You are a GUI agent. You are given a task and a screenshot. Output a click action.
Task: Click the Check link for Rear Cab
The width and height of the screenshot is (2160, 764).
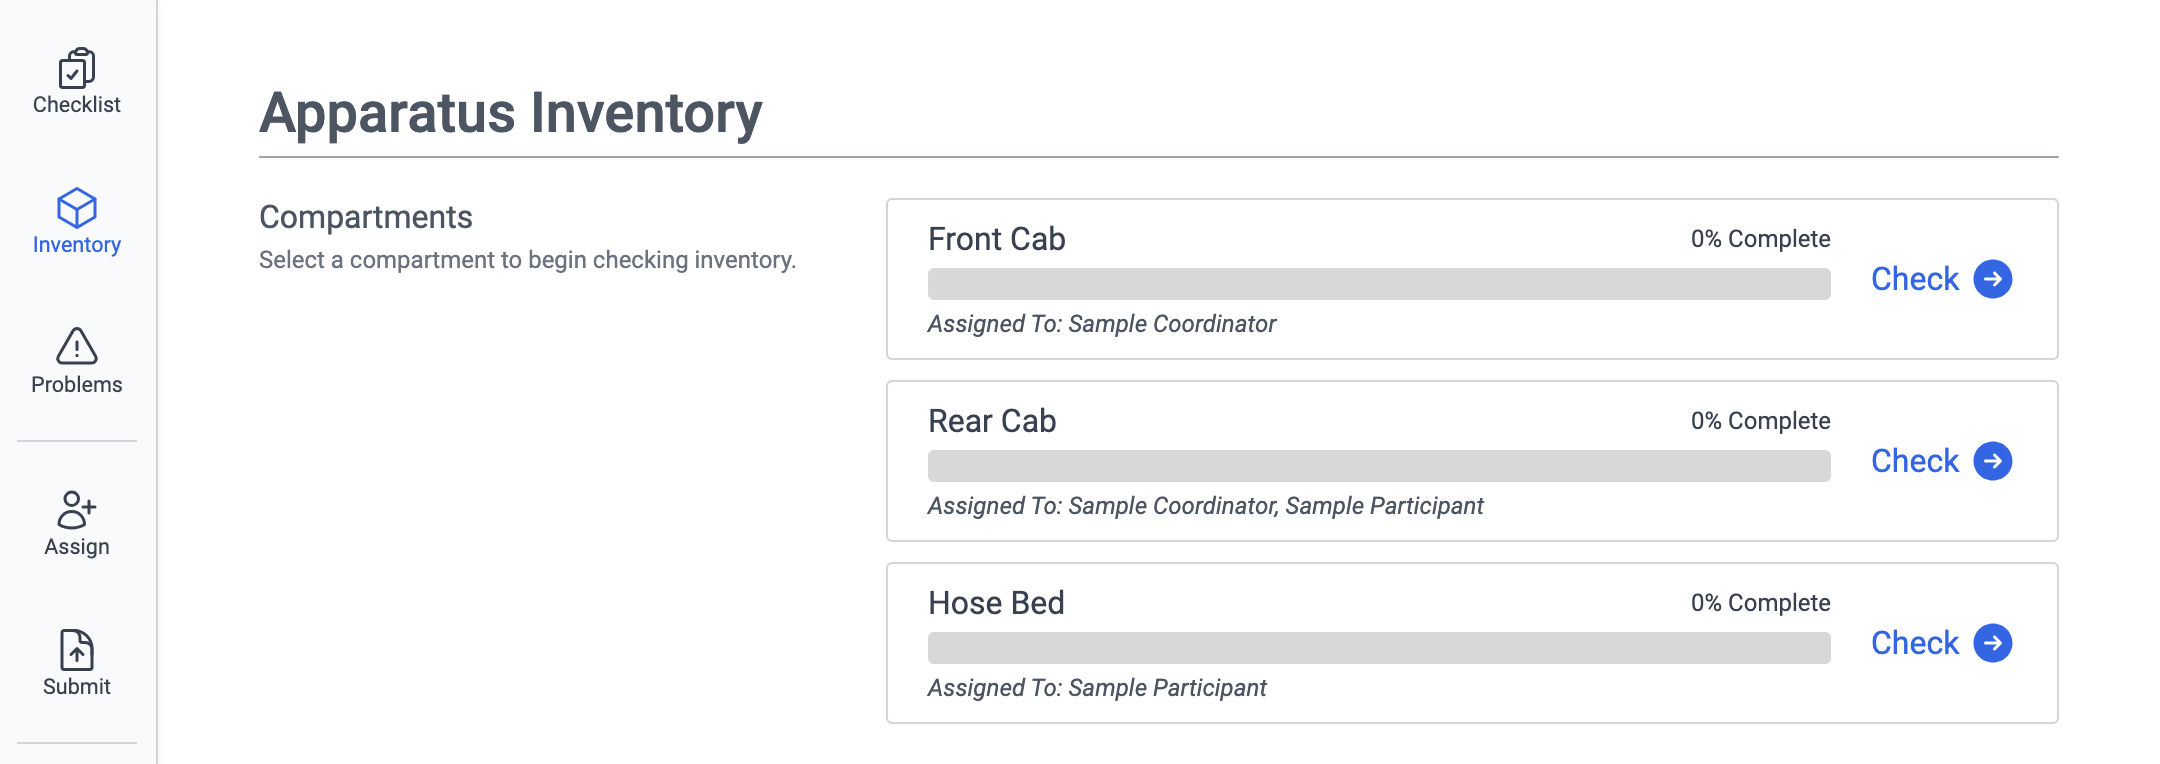pyautogui.click(x=1914, y=461)
